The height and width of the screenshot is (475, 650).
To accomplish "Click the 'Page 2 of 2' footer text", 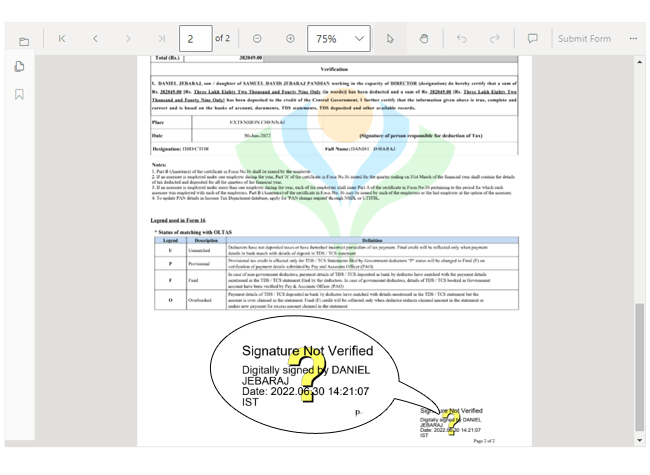I will point(484,441).
